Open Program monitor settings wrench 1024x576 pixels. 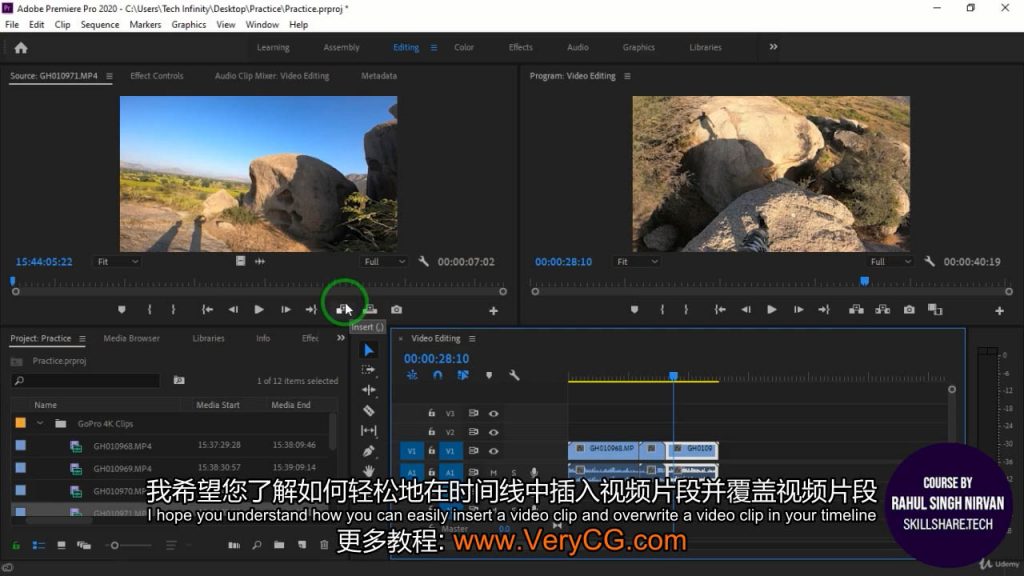point(929,261)
